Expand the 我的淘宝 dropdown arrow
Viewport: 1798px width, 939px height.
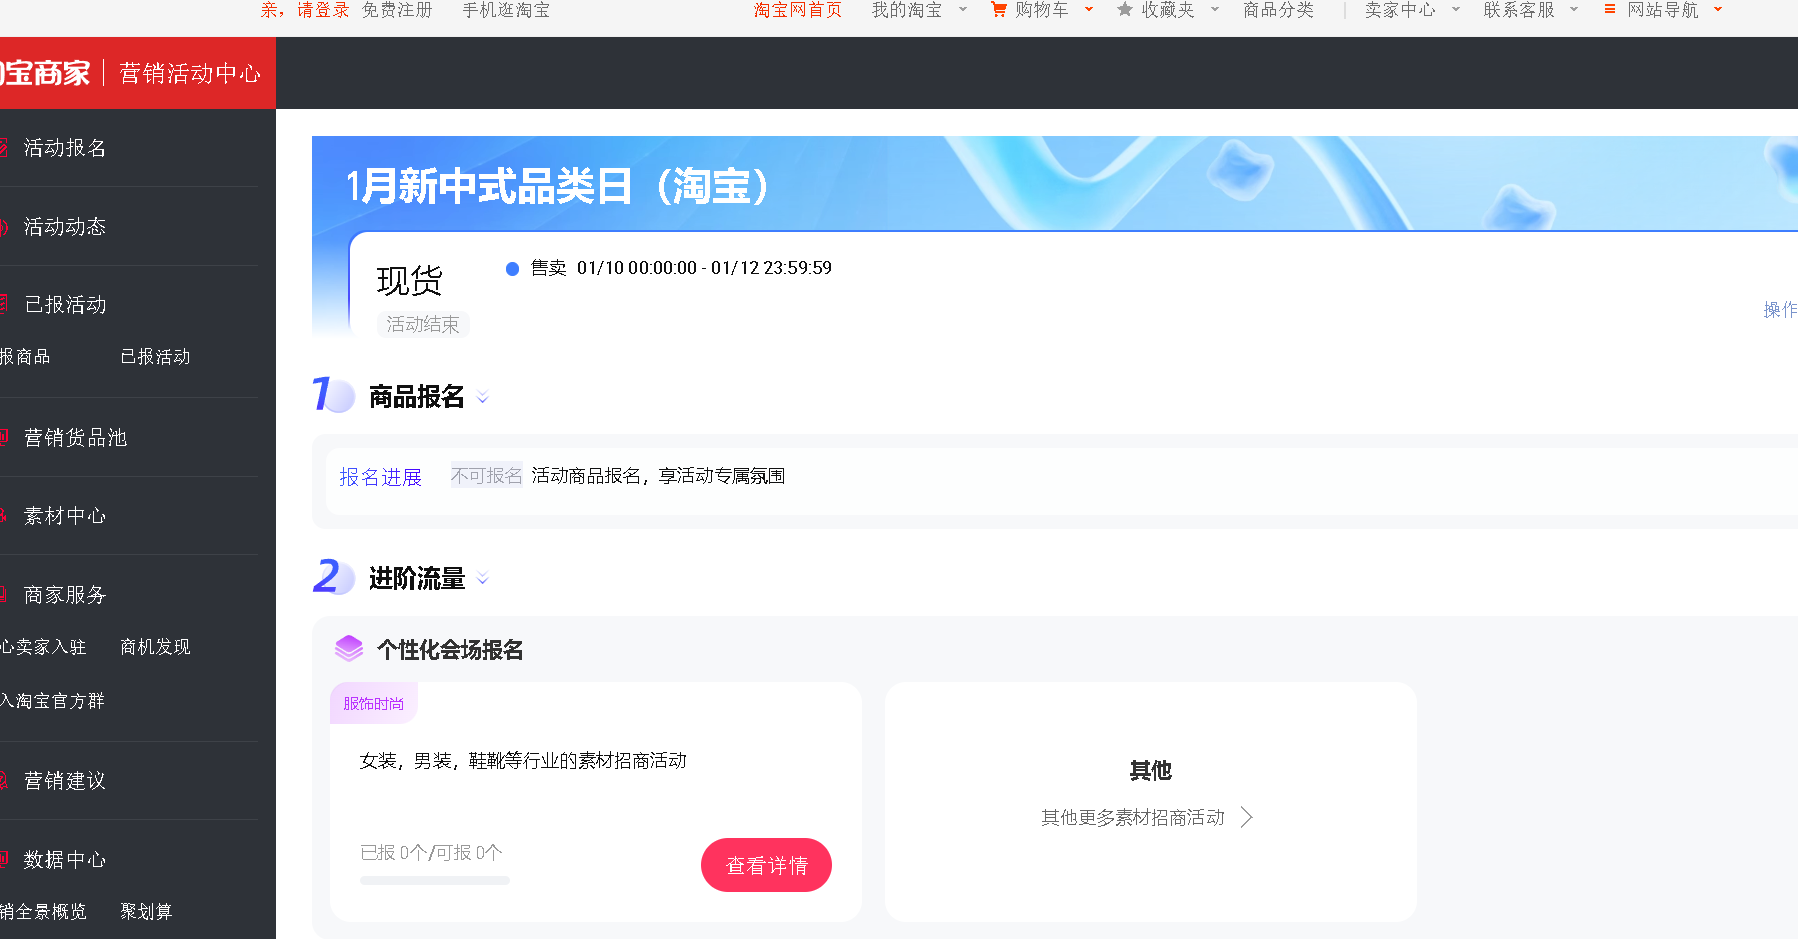click(x=963, y=10)
